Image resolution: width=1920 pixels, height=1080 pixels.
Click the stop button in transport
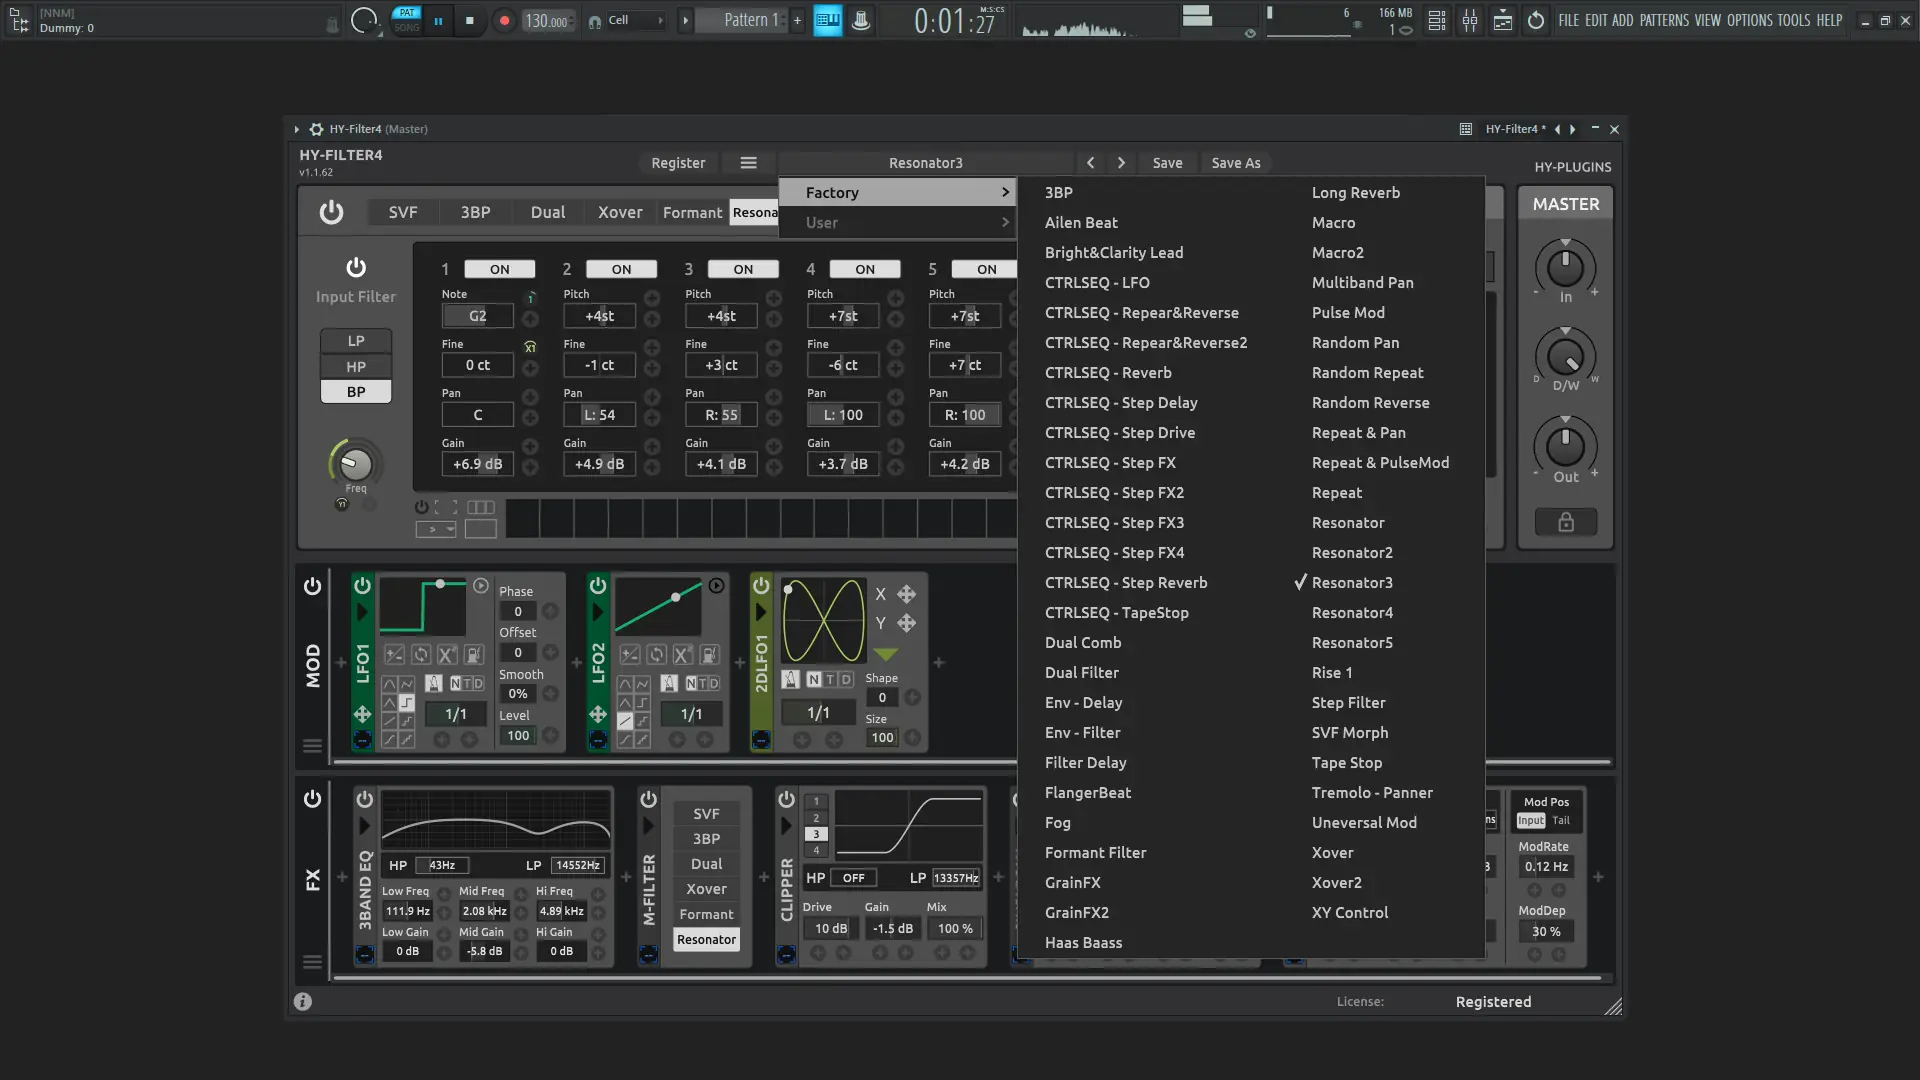coord(469,20)
